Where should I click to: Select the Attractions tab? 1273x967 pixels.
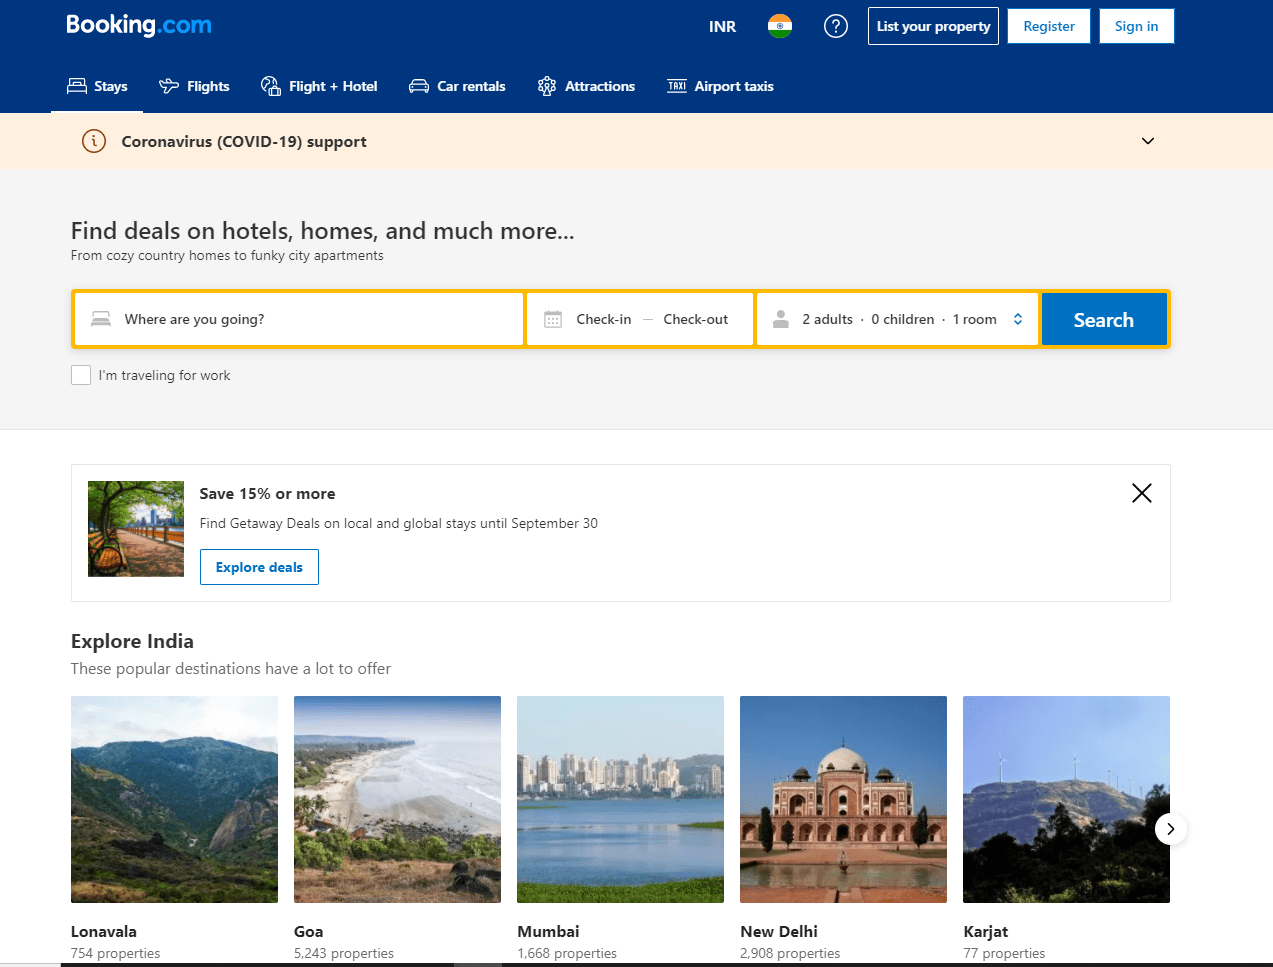point(586,86)
